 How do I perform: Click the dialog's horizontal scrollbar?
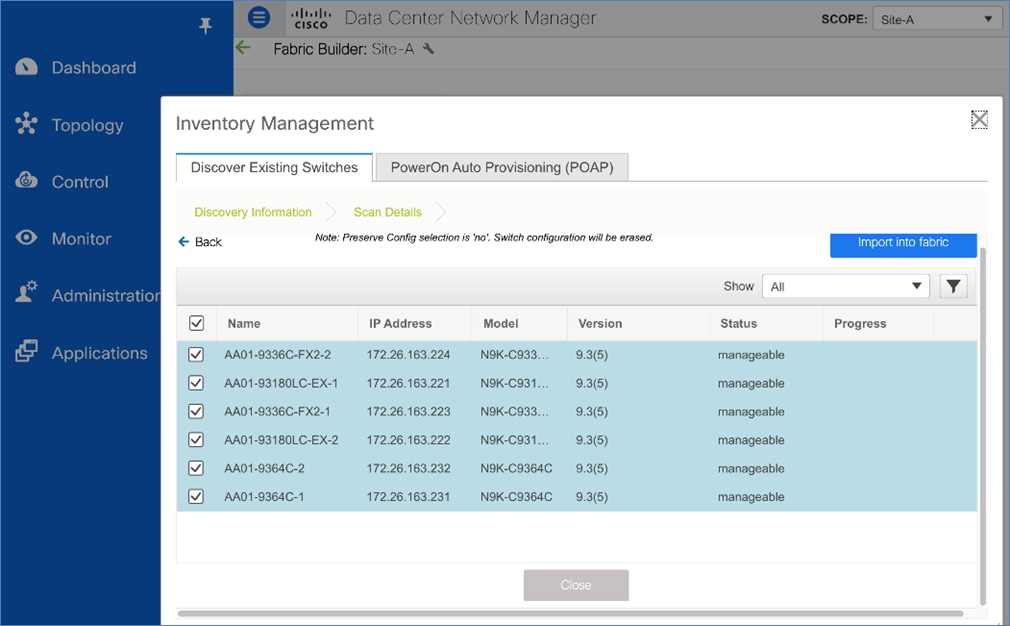570,614
